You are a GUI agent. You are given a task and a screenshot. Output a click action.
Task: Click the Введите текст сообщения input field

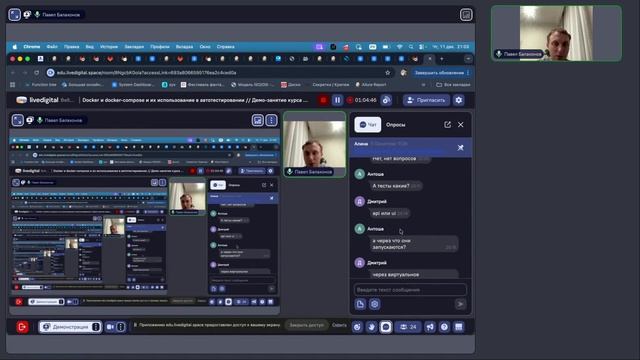pos(410,290)
